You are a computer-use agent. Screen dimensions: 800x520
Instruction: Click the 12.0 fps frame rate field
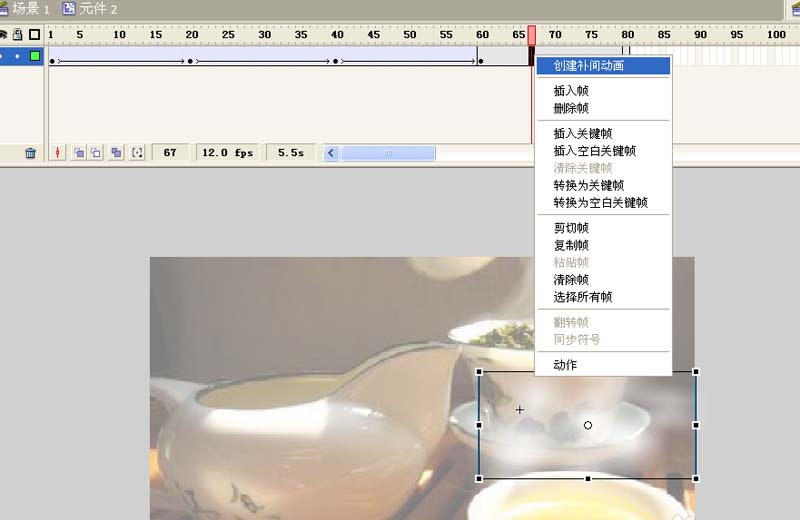(228, 153)
